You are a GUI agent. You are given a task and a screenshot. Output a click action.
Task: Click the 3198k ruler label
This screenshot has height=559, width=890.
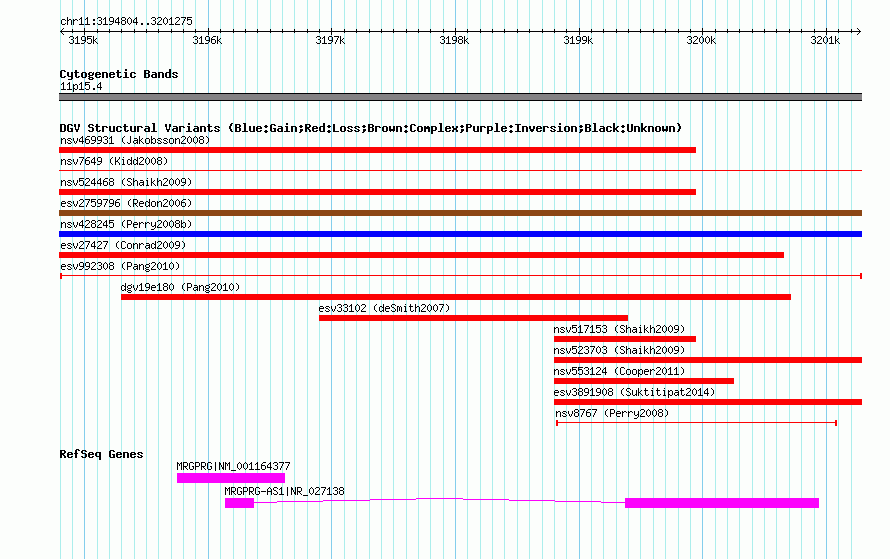point(454,40)
